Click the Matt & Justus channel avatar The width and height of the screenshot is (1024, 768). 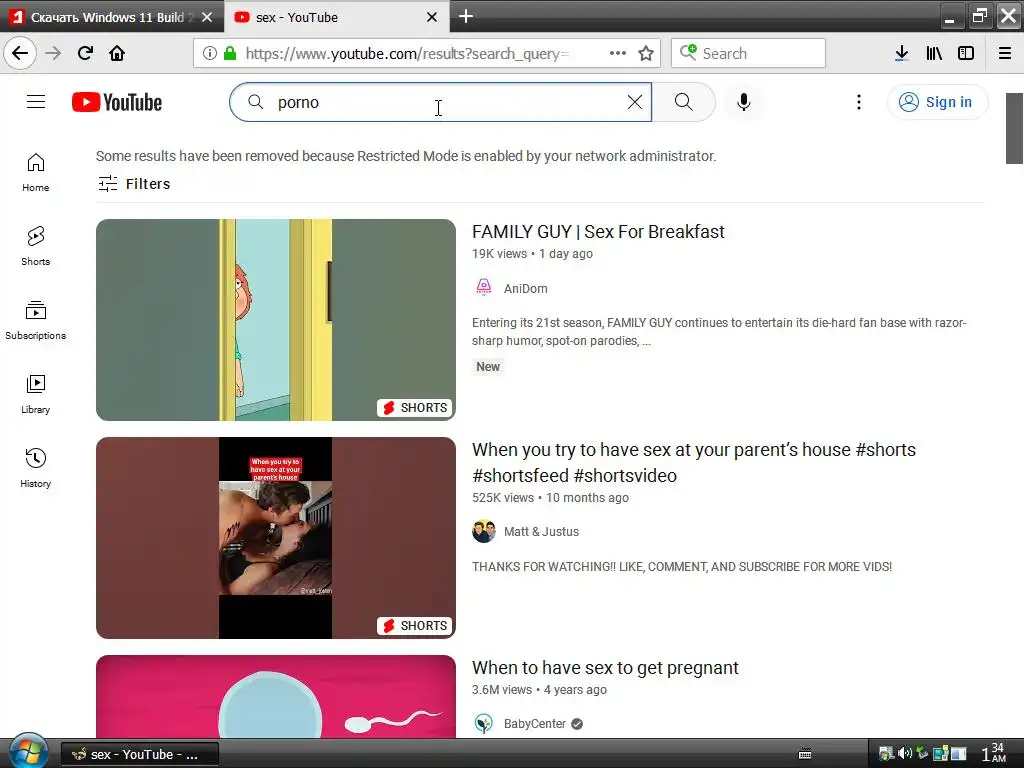tap(484, 532)
